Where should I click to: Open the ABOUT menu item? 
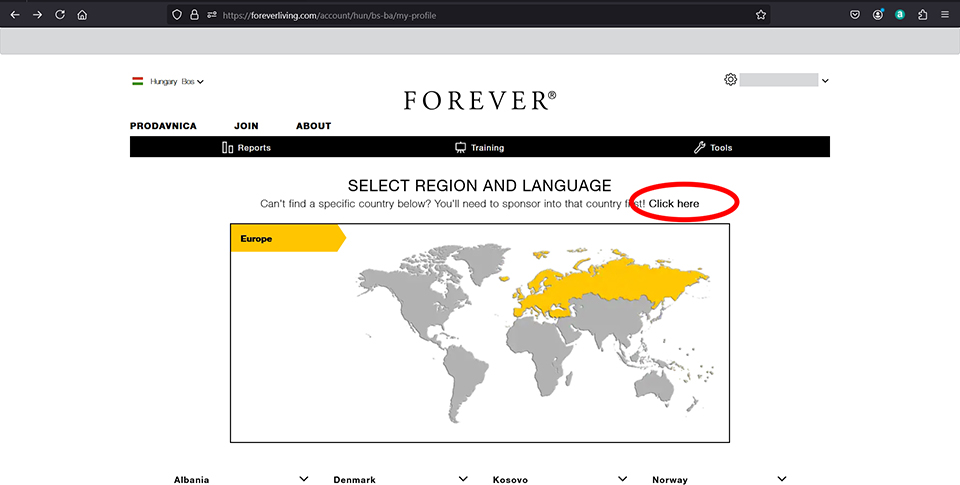point(313,126)
